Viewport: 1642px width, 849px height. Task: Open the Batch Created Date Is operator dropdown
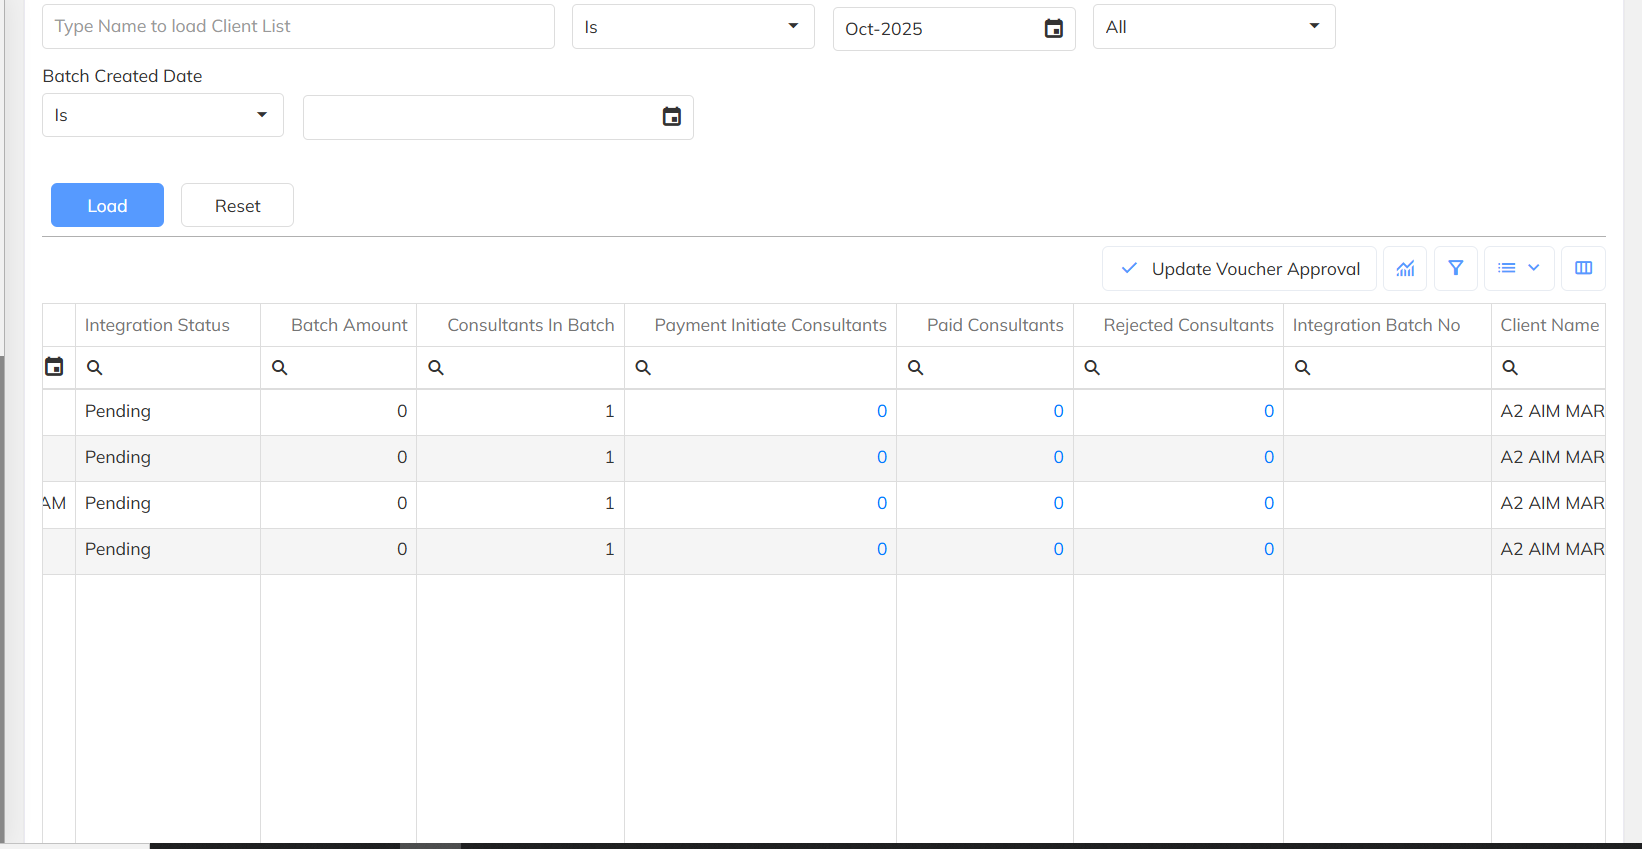pyautogui.click(x=162, y=115)
